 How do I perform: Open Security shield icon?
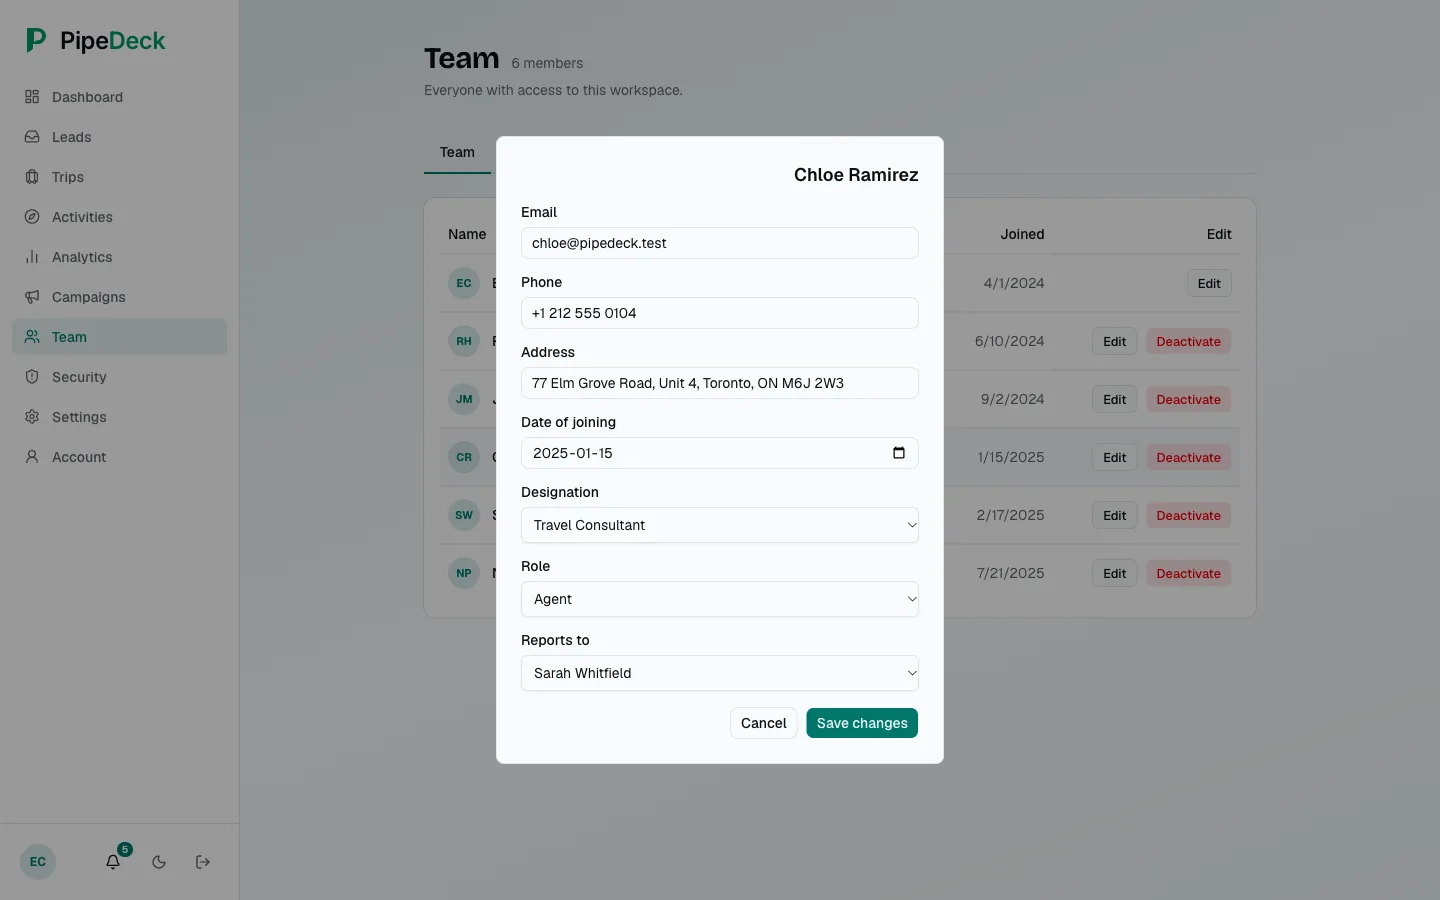pyautogui.click(x=32, y=377)
